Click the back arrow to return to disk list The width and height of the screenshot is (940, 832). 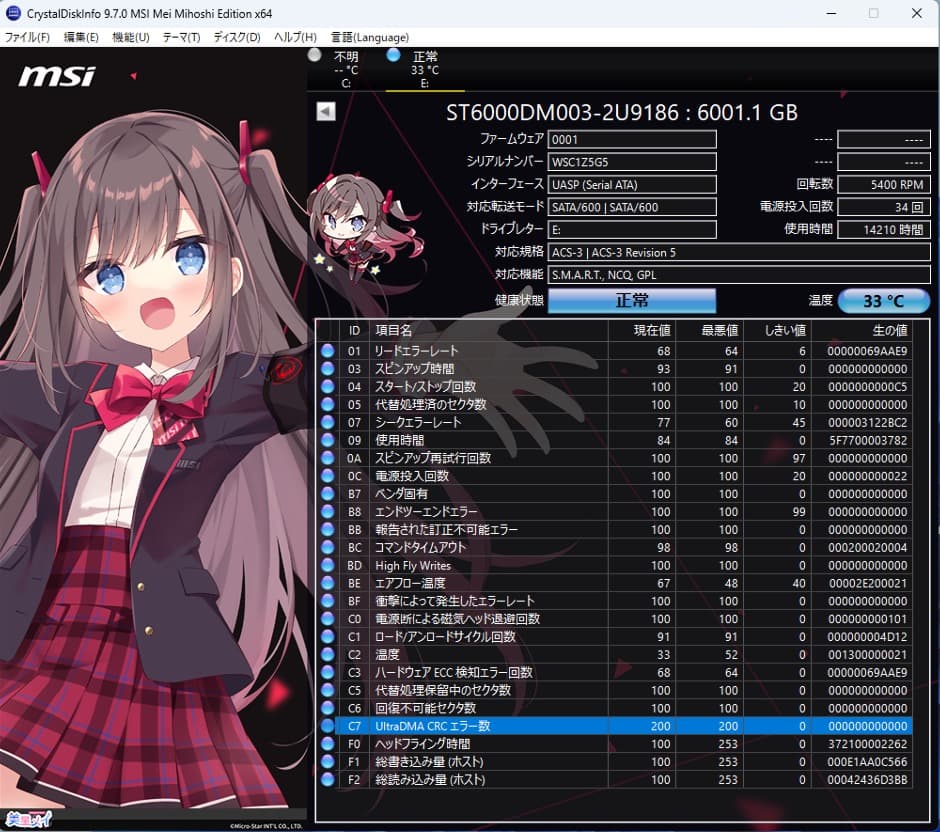tap(325, 112)
